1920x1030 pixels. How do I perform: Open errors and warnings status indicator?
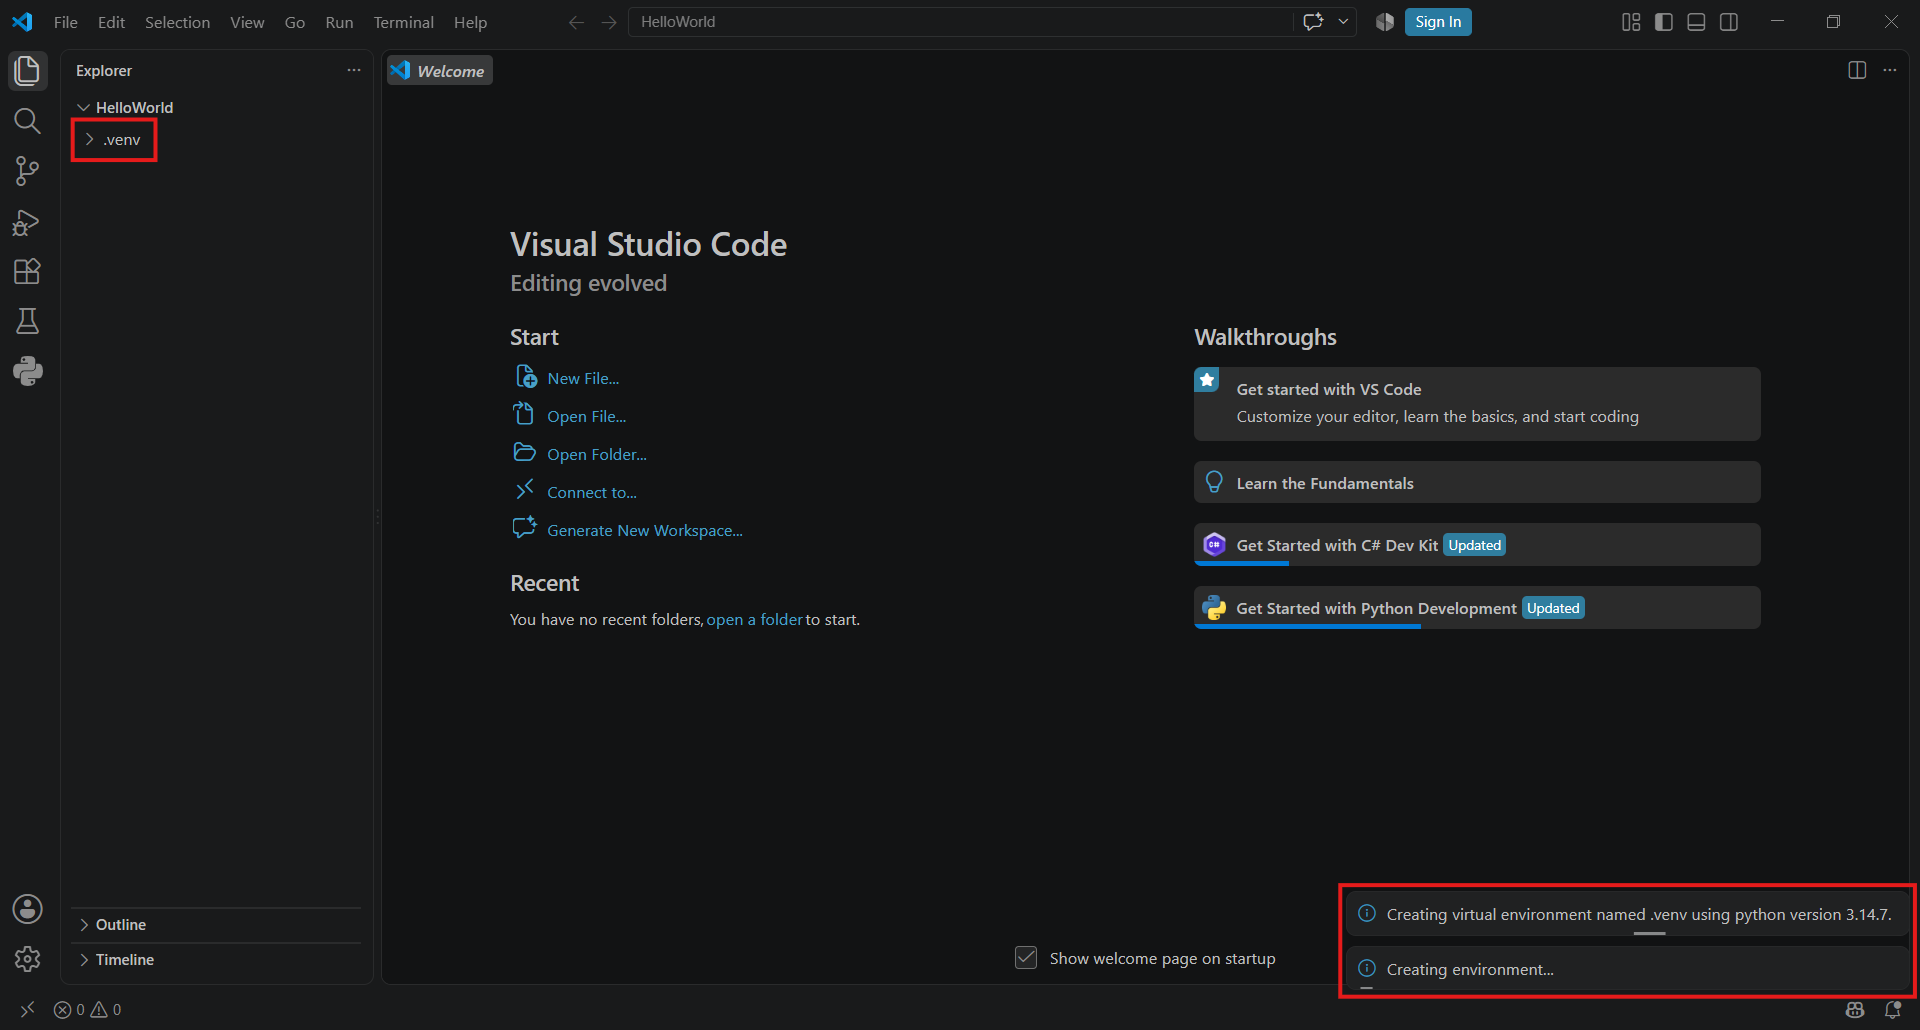tap(88, 1010)
